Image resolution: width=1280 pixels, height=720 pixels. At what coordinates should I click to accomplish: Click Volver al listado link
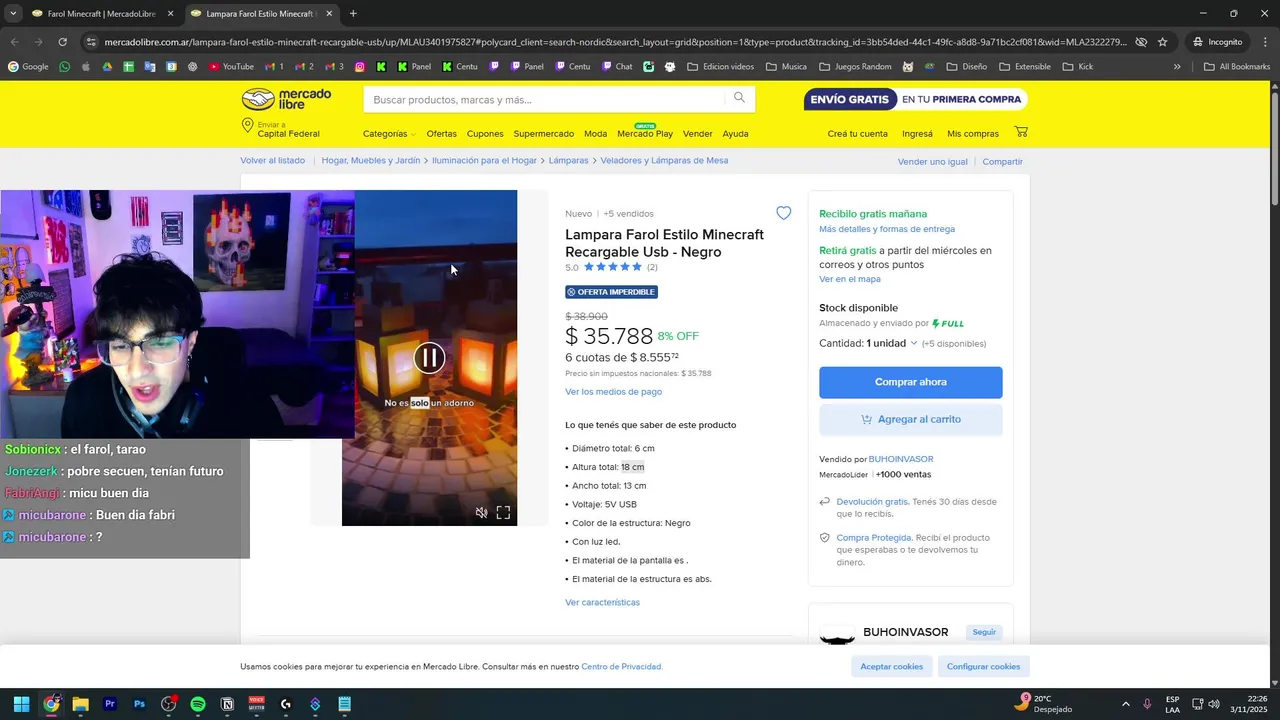click(x=272, y=160)
